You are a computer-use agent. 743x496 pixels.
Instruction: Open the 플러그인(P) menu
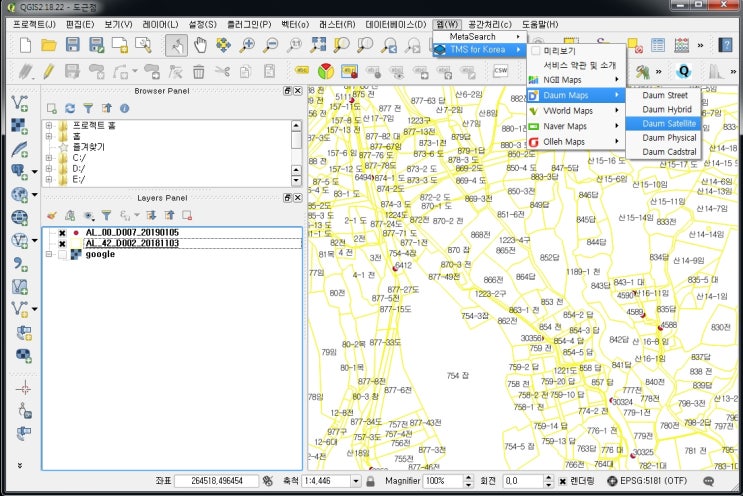tap(249, 24)
